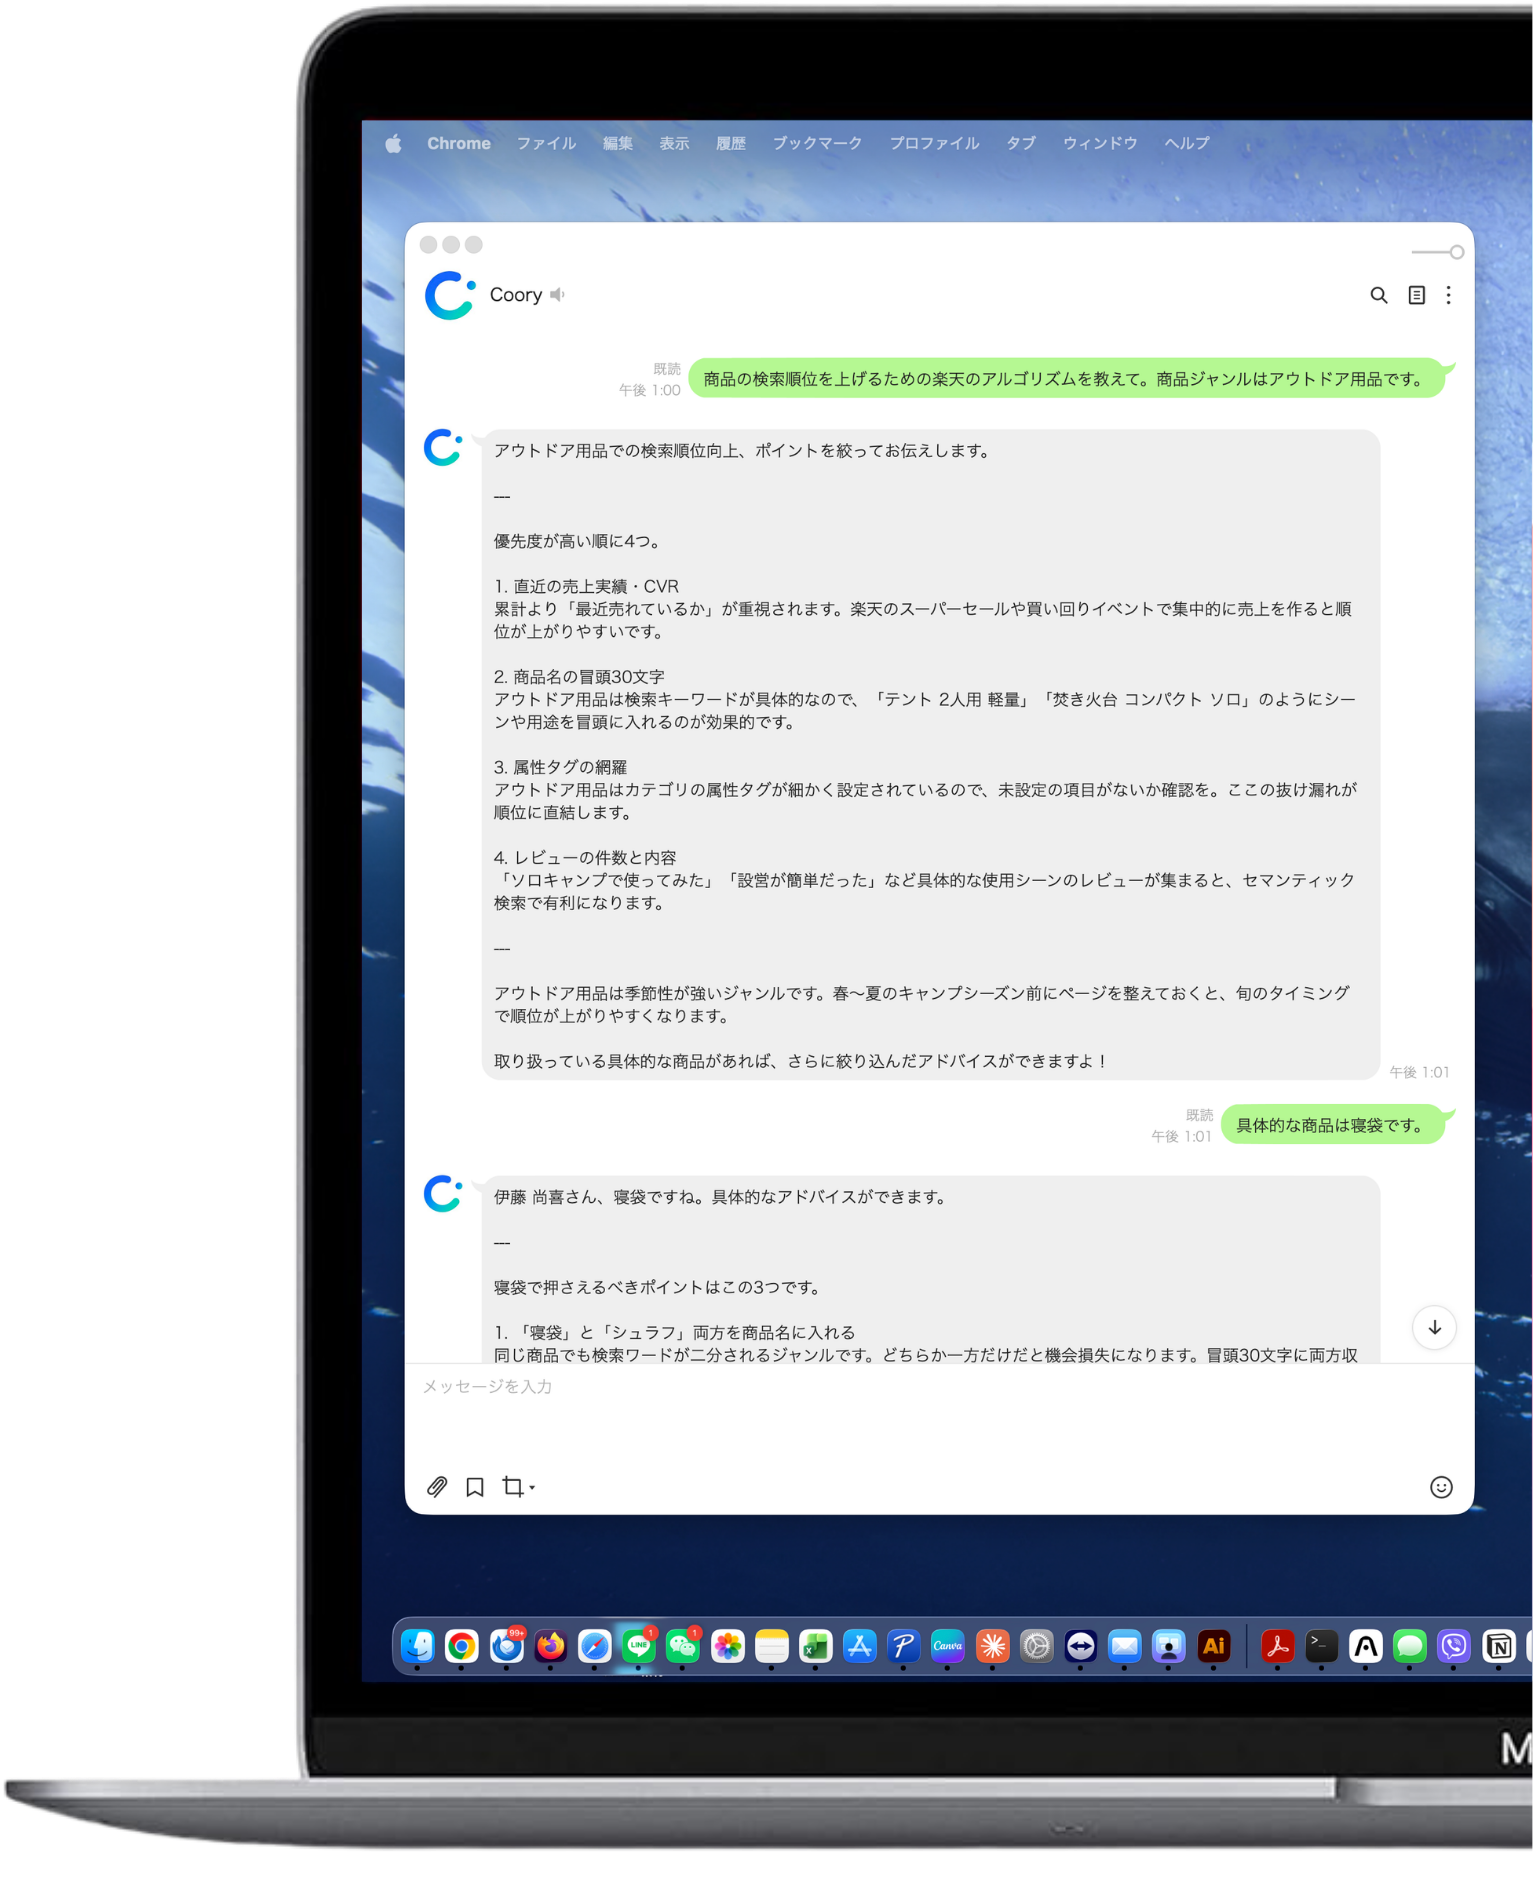This screenshot has height=1887, width=1534.
Task: Click the heading 3. 属性タグの網羅
Action: [x=560, y=767]
